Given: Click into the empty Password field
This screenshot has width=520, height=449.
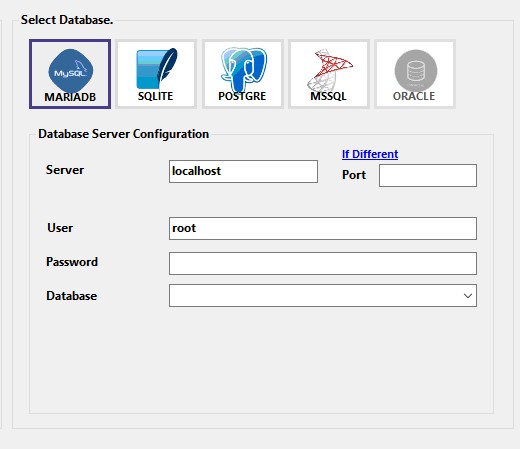Looking at the screenshot, I should 323,263.
